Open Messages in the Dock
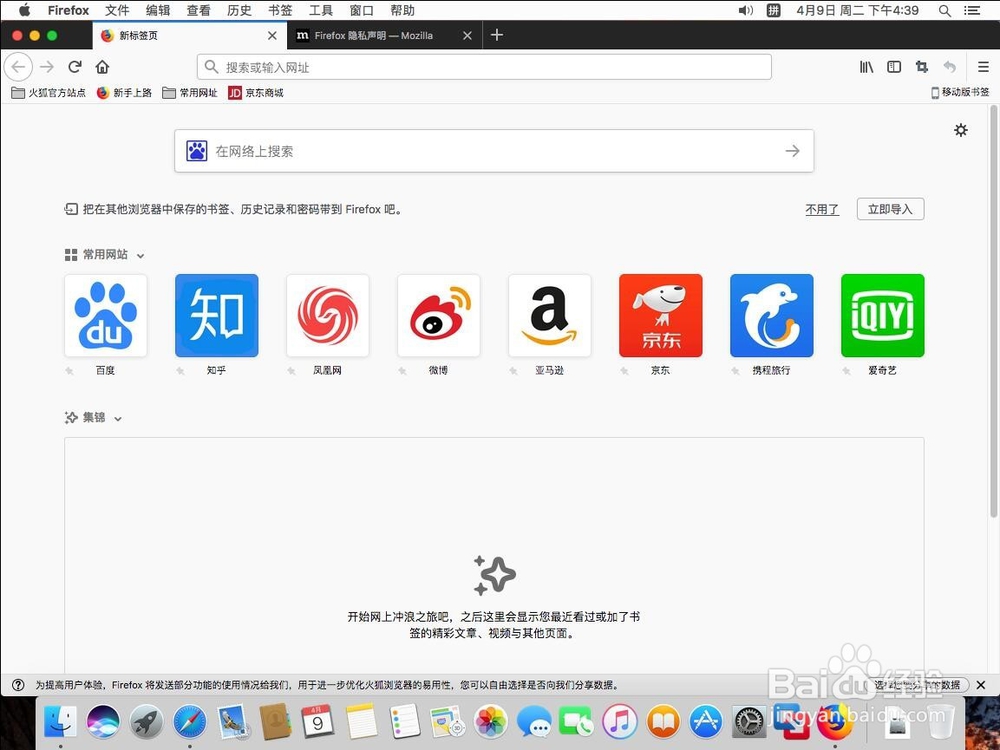The height and width of the screenshot is (750, 1000). 534,721
